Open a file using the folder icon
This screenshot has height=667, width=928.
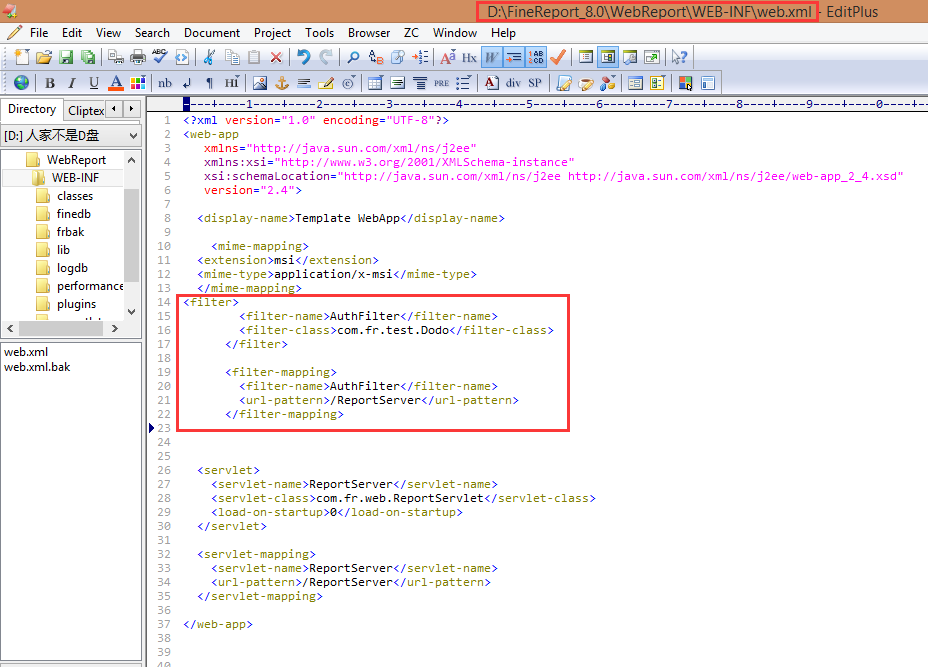[x=44, y=57]
